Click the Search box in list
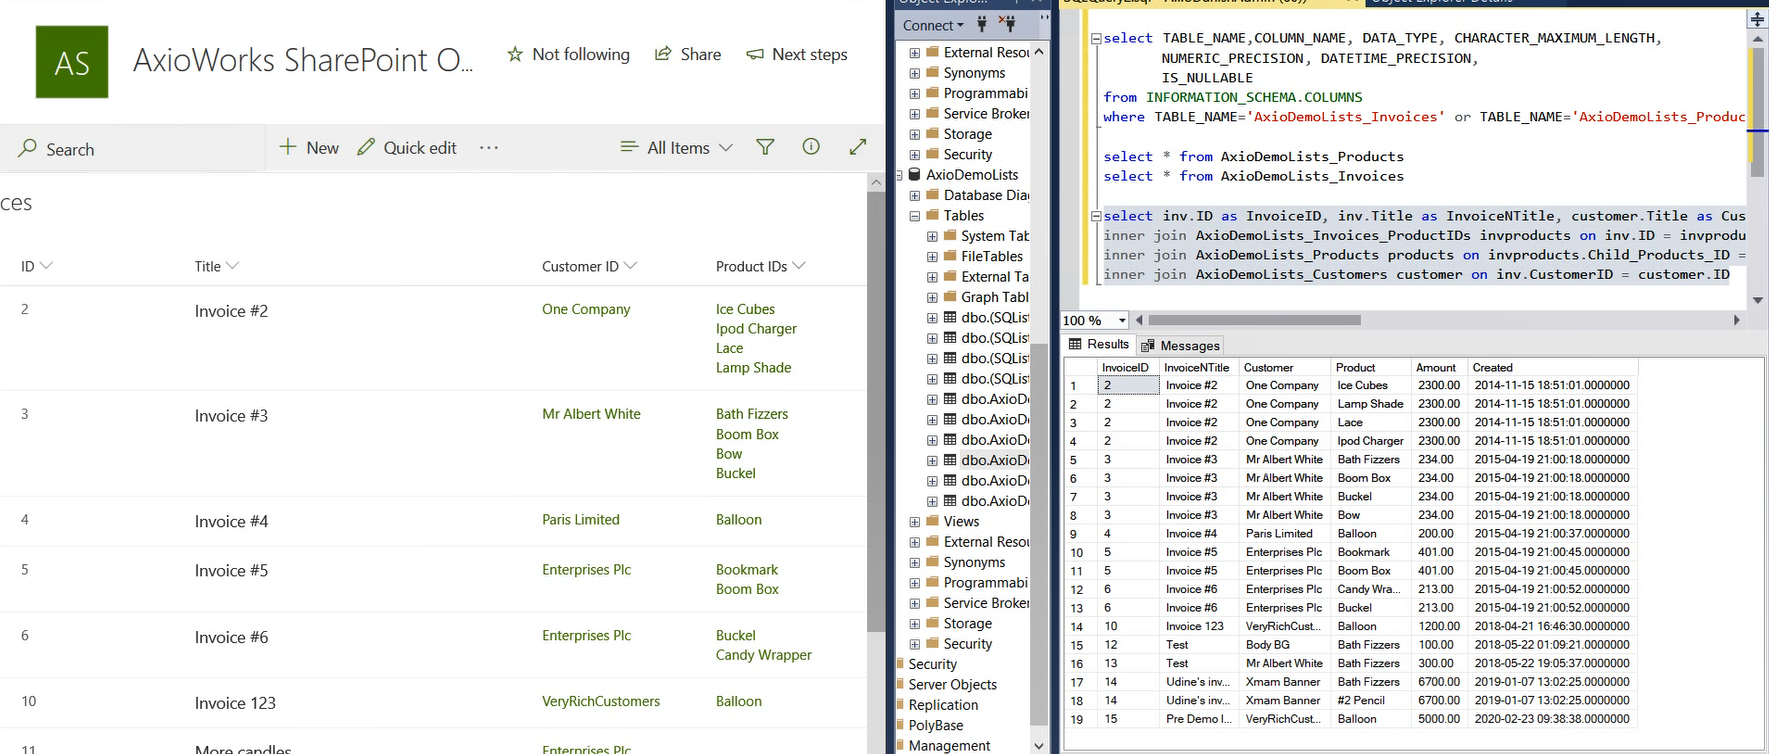This screenshot has height=754, width=1769. pos(134,149)
